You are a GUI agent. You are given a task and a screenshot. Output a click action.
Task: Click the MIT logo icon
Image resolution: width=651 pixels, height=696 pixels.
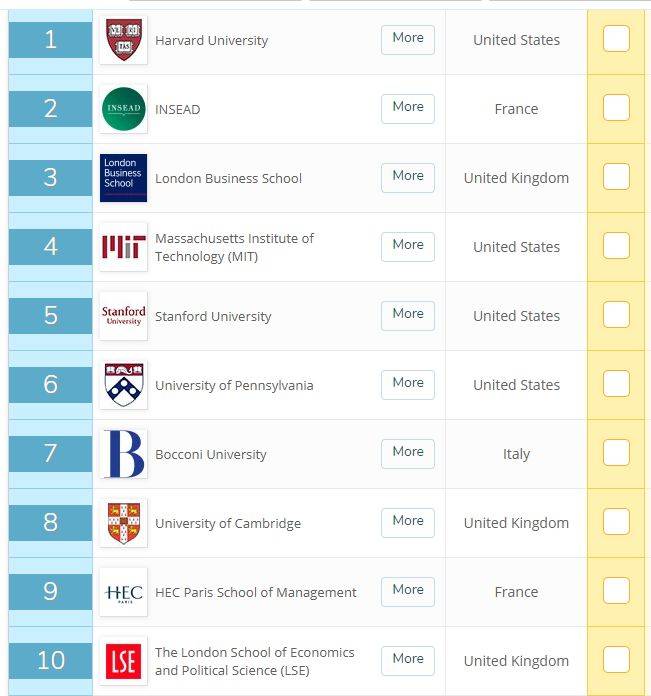123,247
